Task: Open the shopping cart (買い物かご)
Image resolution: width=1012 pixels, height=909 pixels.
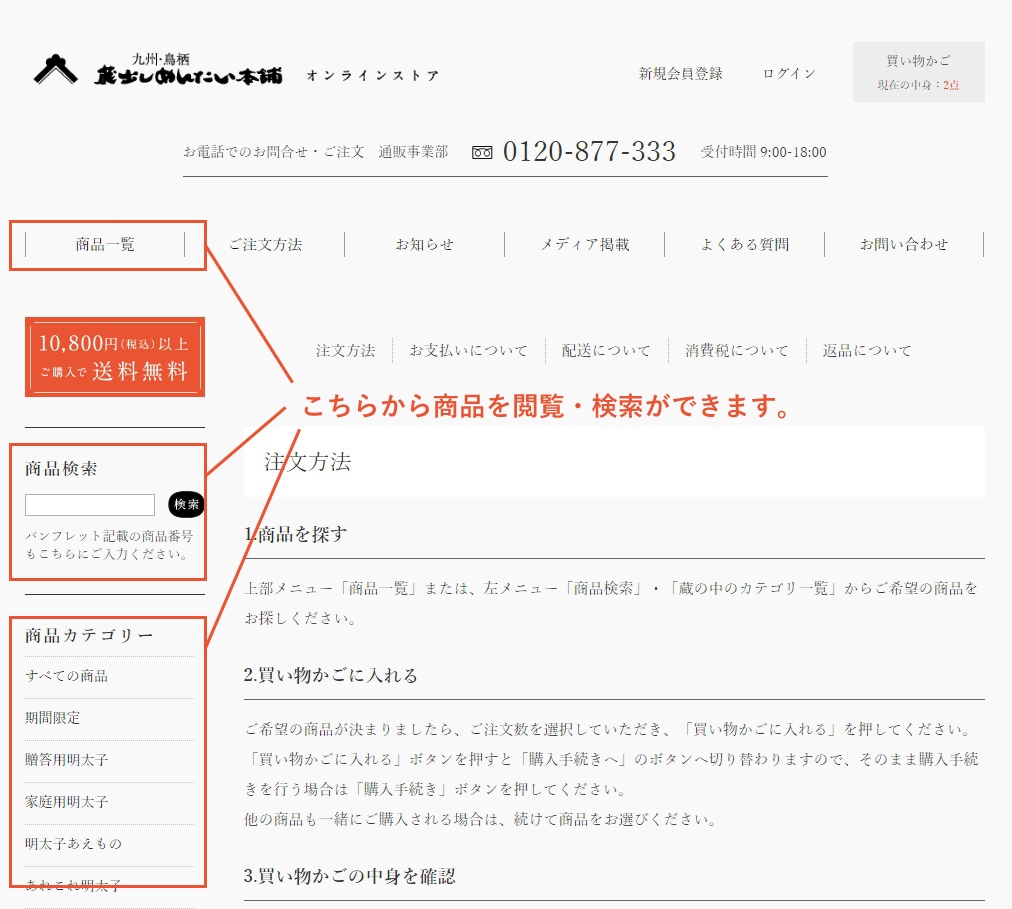Action: pos(918,72)
